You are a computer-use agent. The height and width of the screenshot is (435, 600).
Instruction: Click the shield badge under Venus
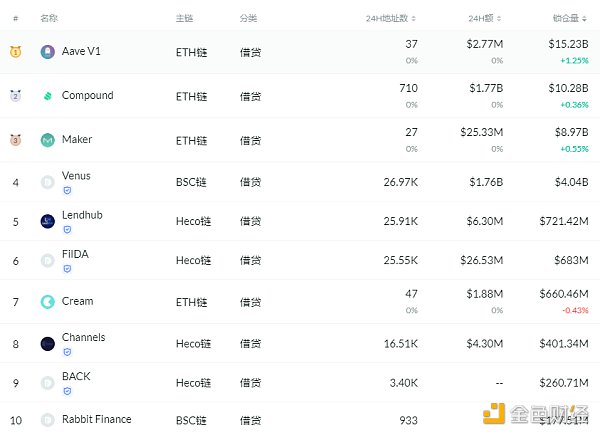pos(67,189)
